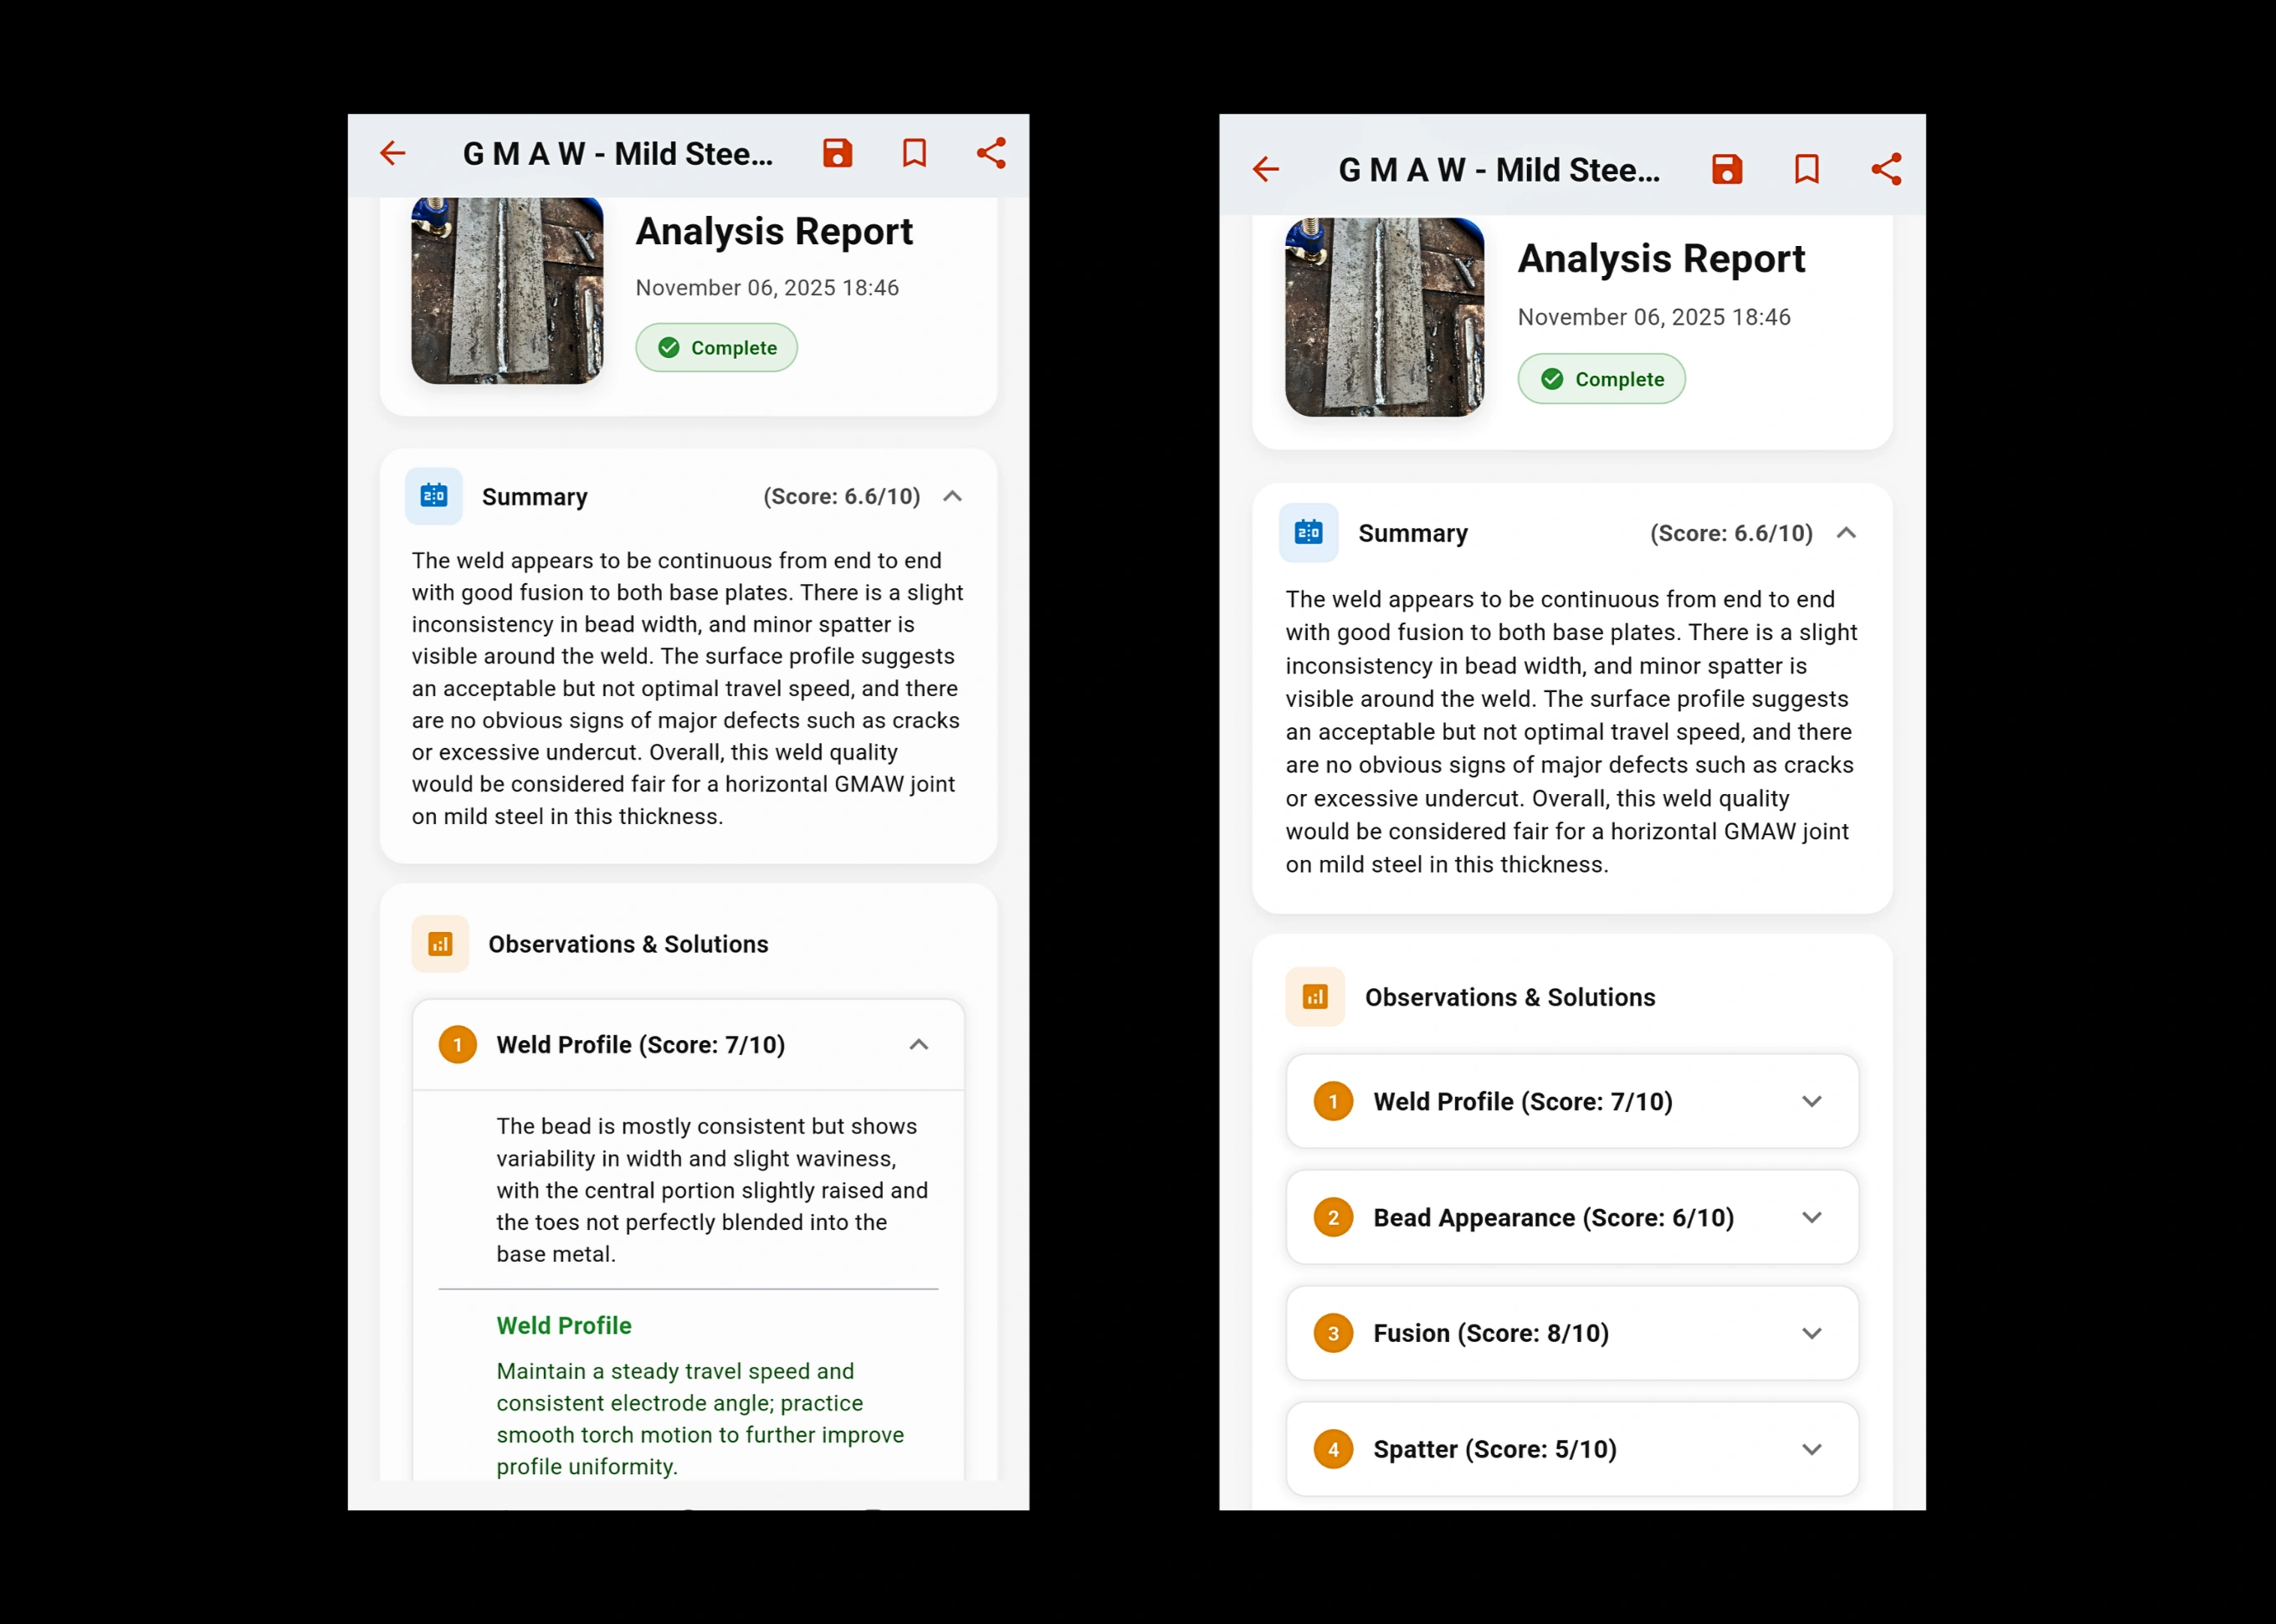The width and height of the screenshot is (2276, 1624).
Task: Click bookmark icon in left phone header
Action: (x=914, y=153)
